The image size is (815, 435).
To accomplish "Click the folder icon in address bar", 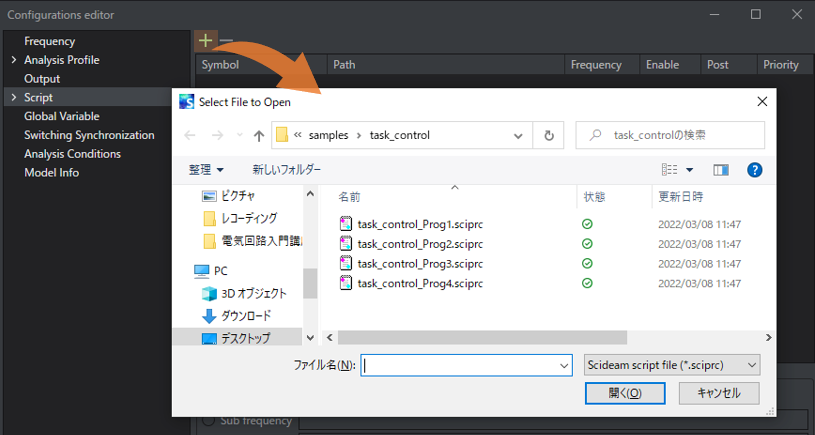I will pyautogui.click(x=282, y=136).
